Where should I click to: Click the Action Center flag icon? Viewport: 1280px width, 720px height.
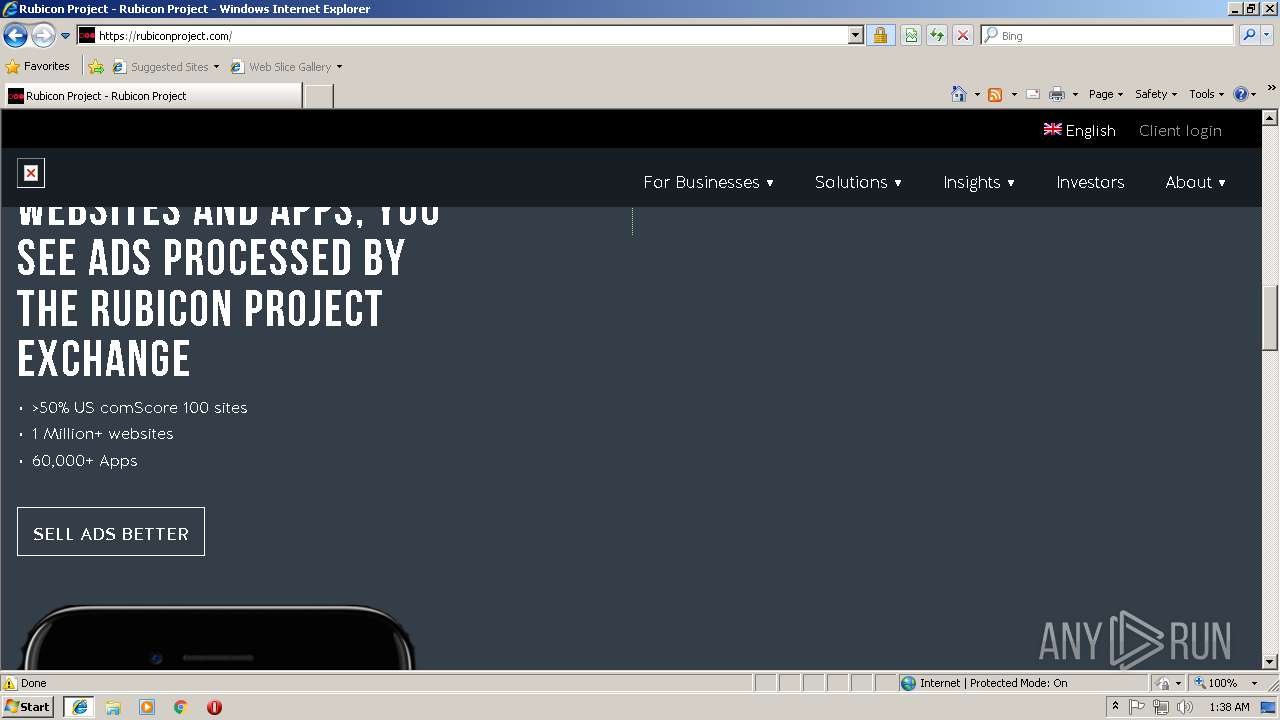point(1137,707)
